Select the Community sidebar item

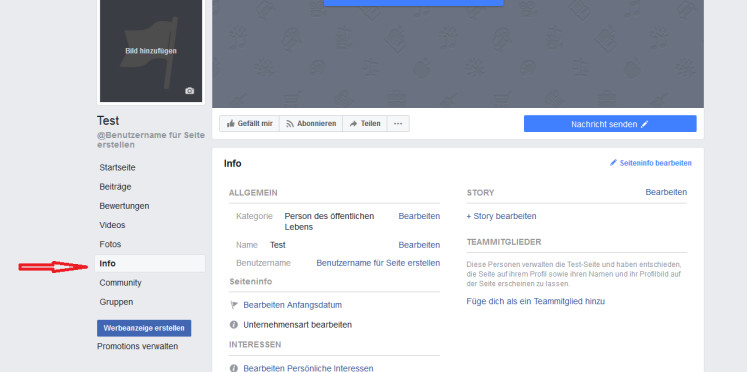coord(121,283)
